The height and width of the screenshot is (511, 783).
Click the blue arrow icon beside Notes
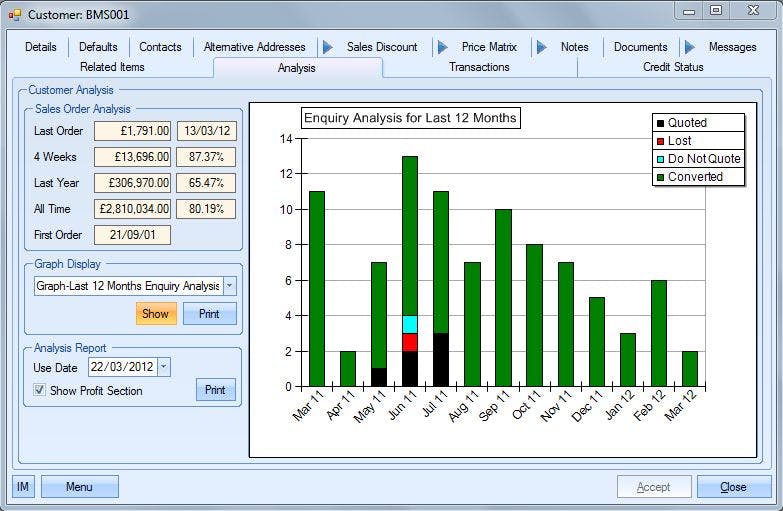point(542,47)
